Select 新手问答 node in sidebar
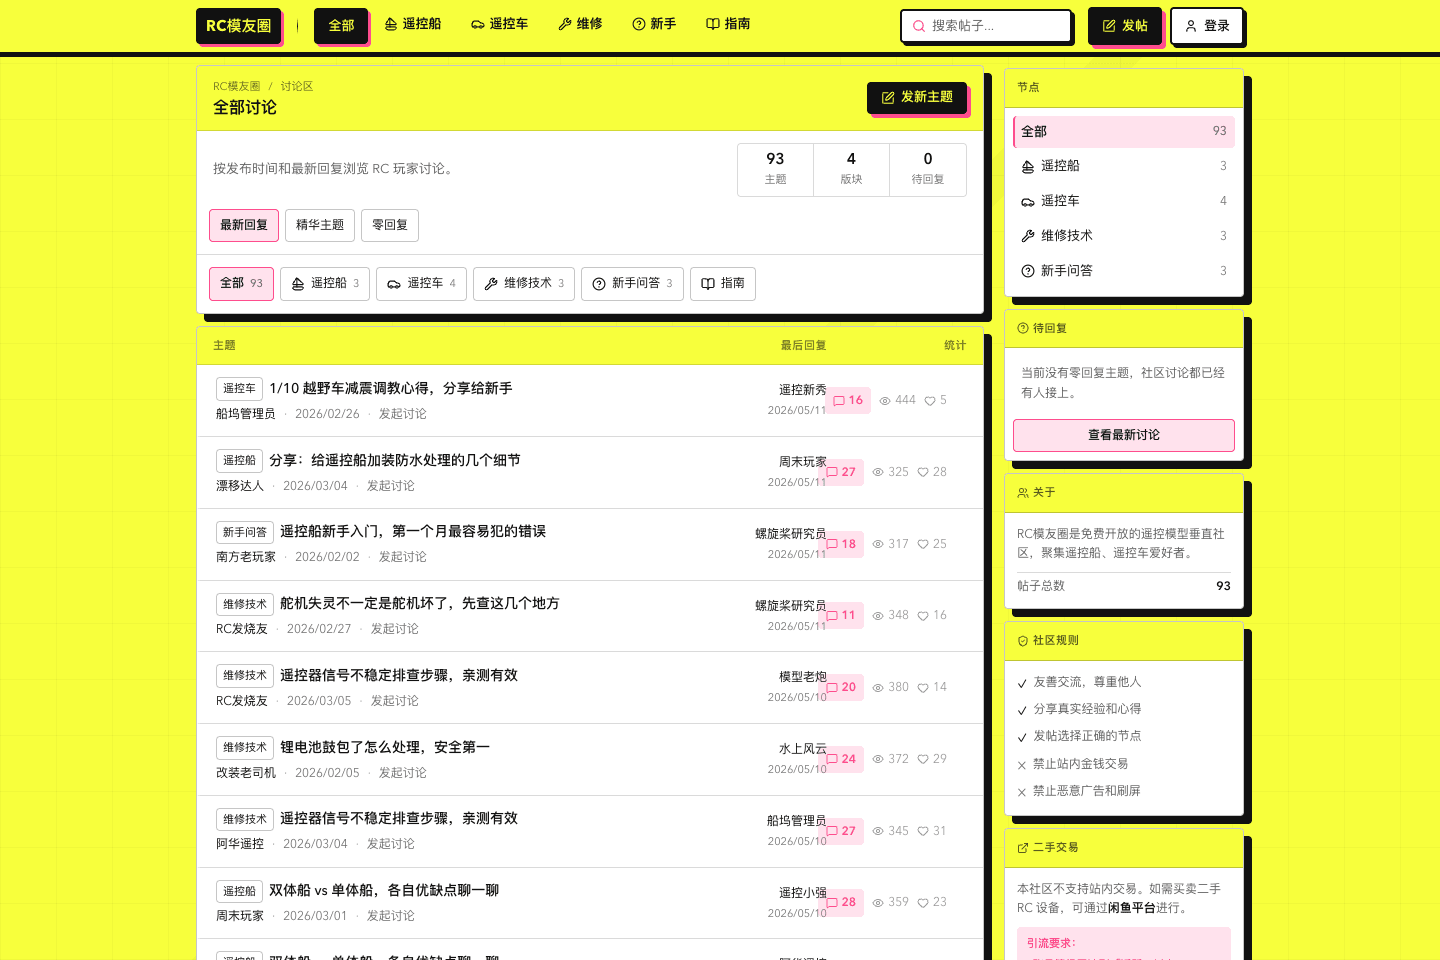1440x960 pixels. click(x=1124, y=271)
